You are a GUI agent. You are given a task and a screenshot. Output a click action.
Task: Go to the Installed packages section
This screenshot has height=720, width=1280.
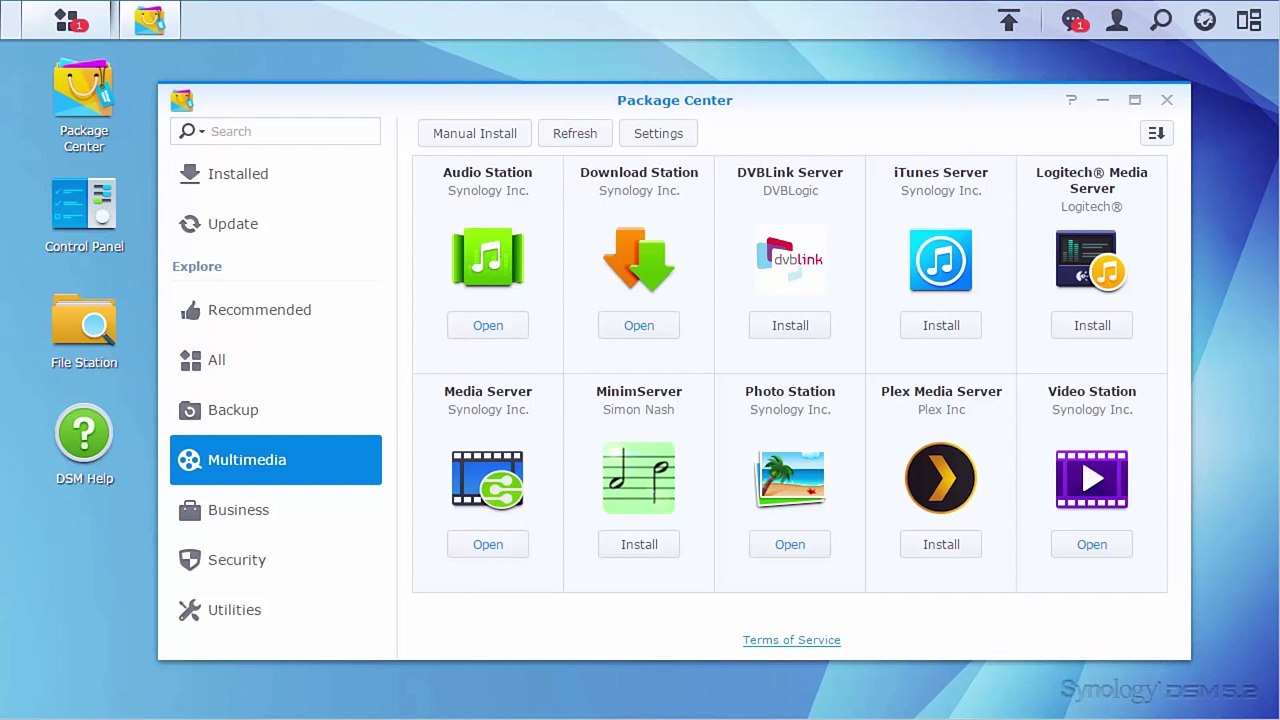(276, 174)
